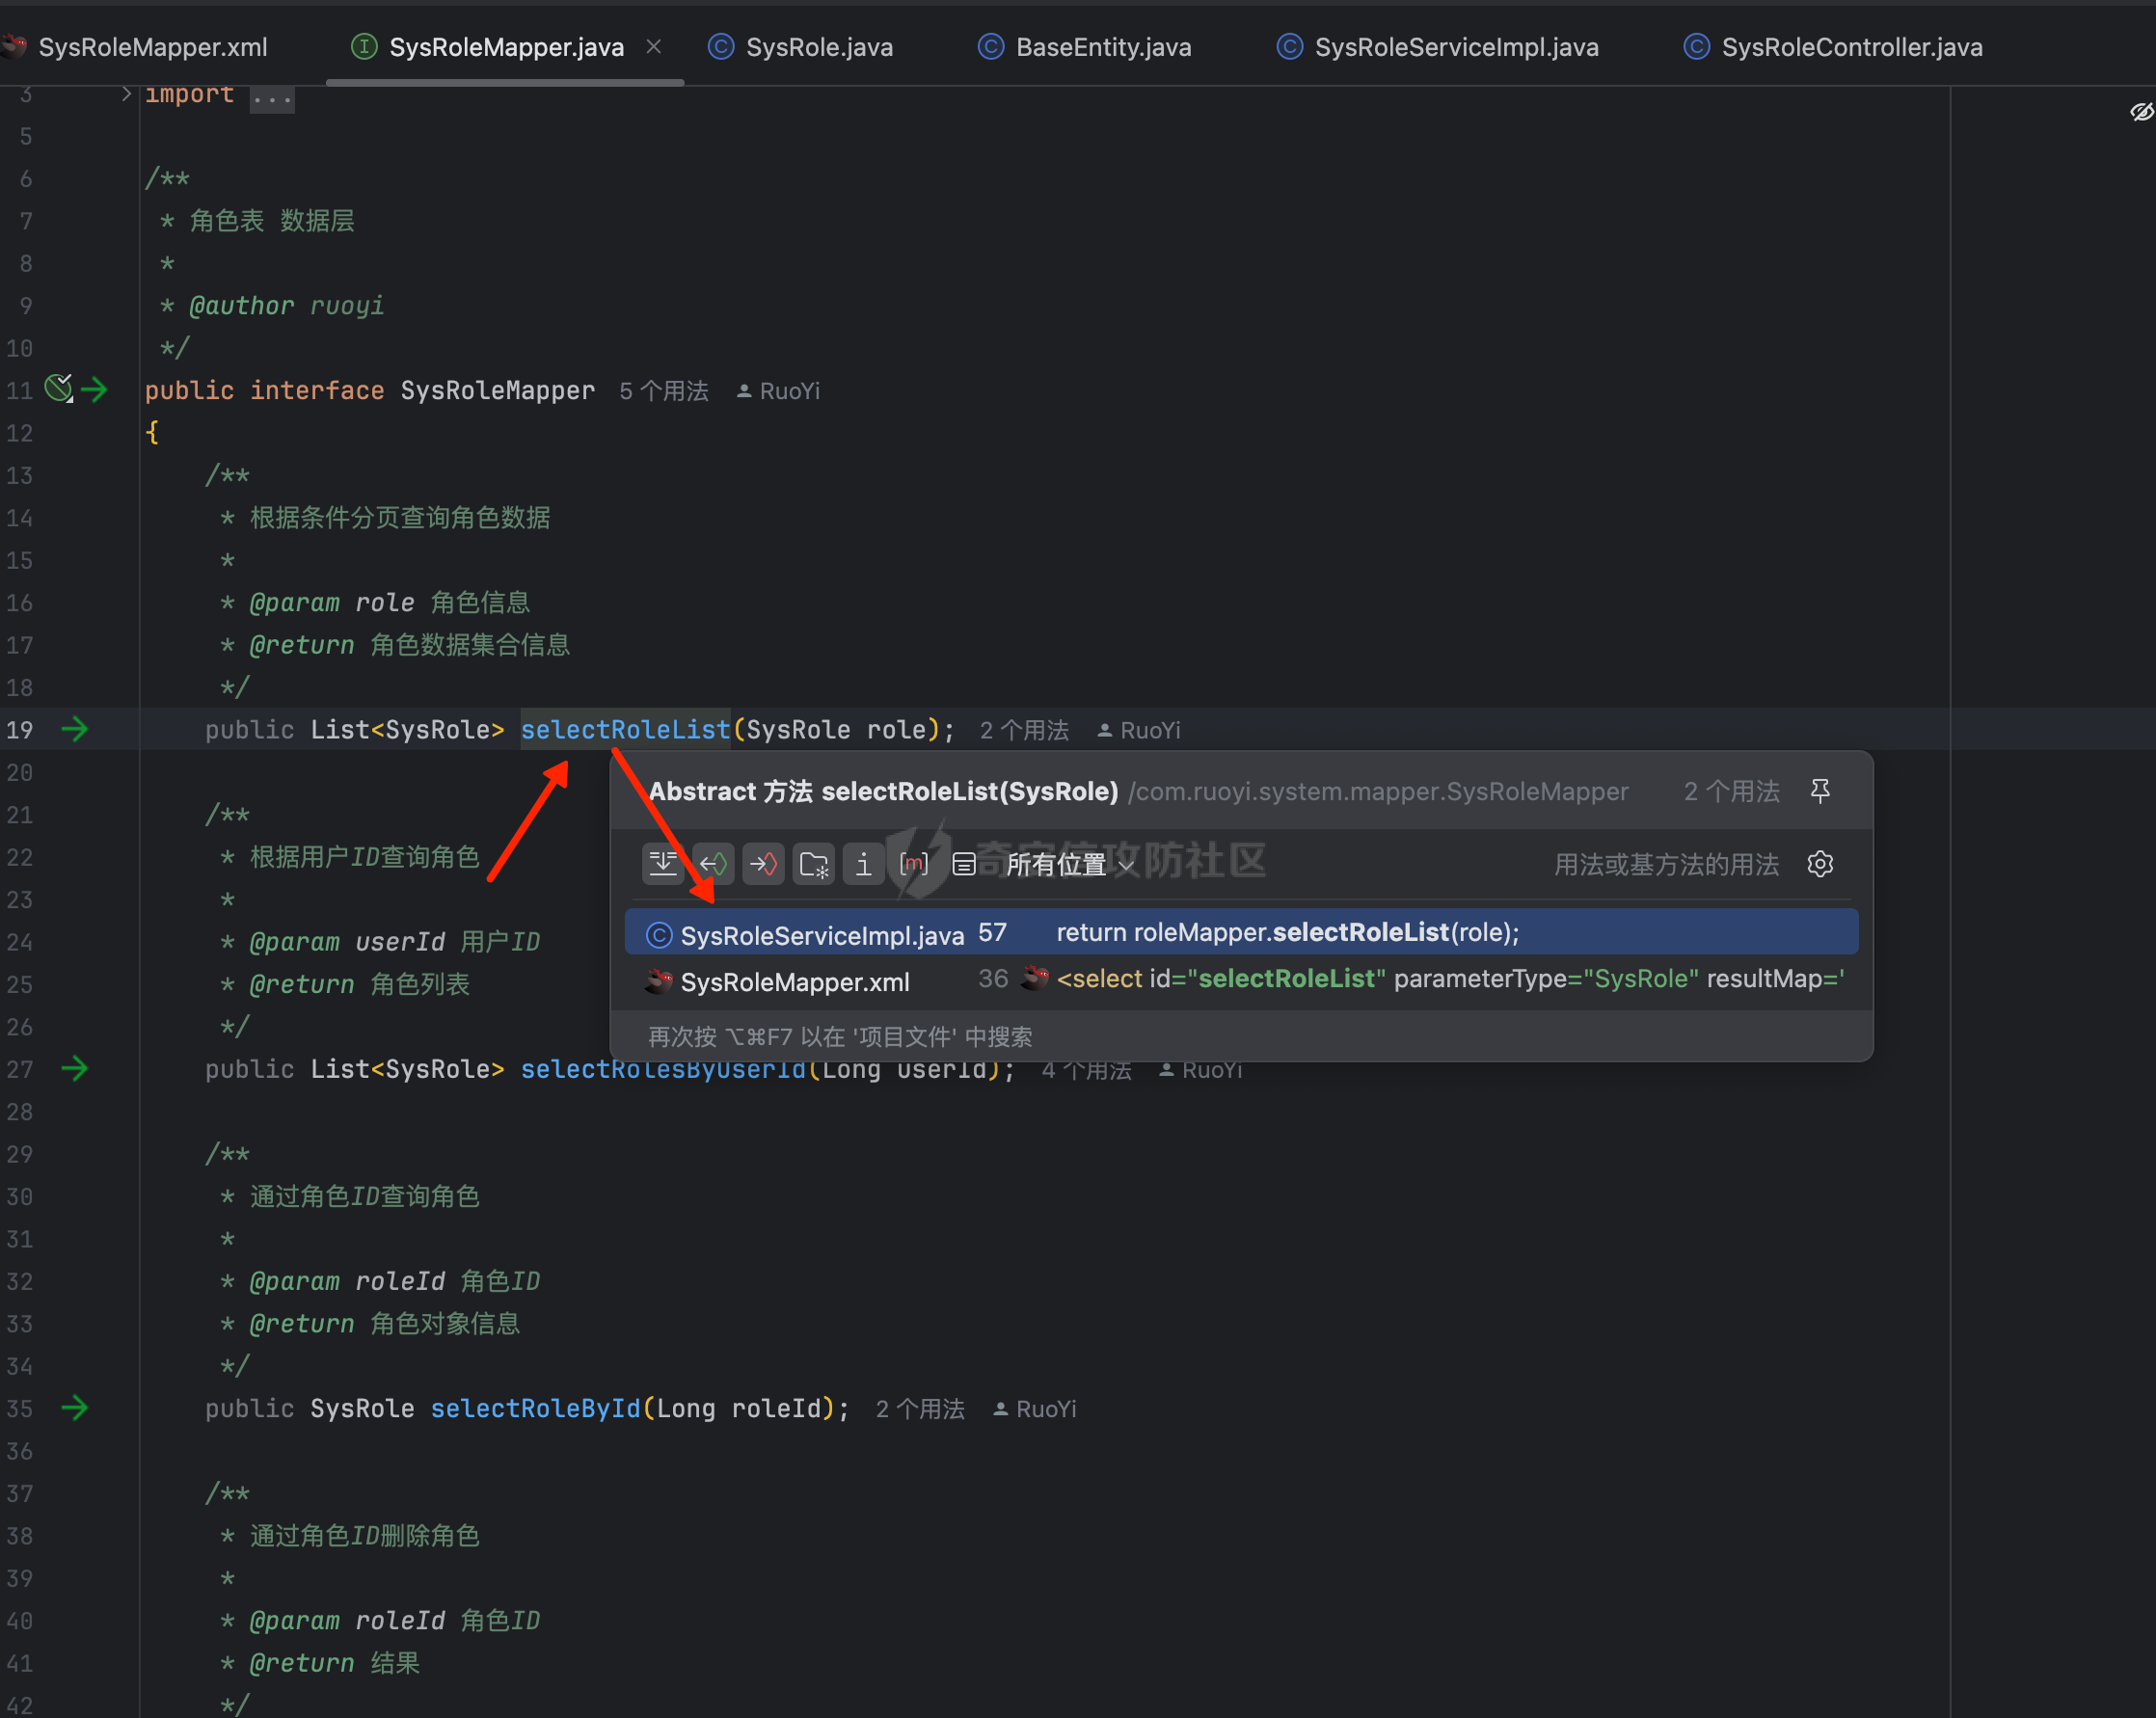Image resolution: width=2156 pixels, height=1718 pixels.
Task: Click the folder with asterisk filter icon
Action: click(x=814, y=864)
